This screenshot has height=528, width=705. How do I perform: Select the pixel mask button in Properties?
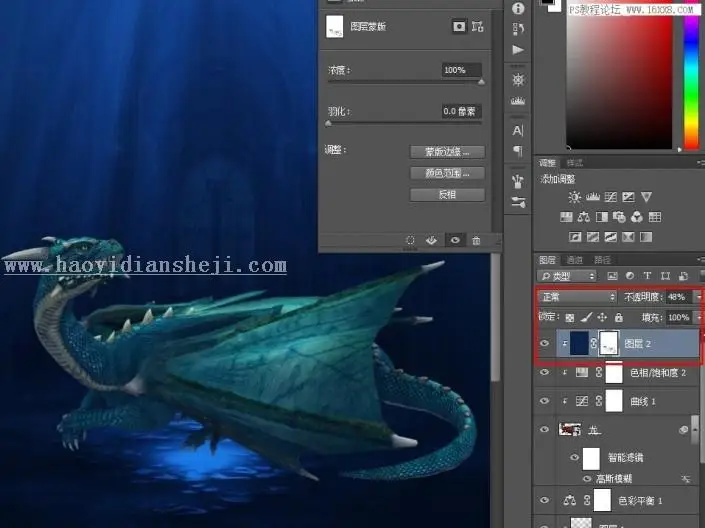459,27
